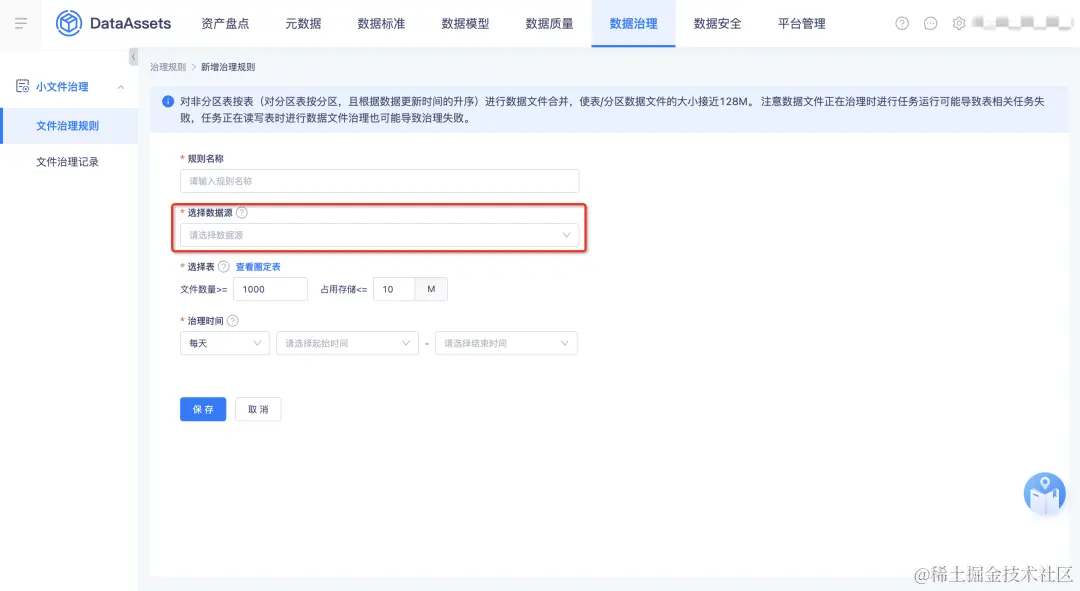Click the 取消 button
Image resolution: width=1080 pixels, height=591 pixels.
pyautogui.click(x=258, y=409)
